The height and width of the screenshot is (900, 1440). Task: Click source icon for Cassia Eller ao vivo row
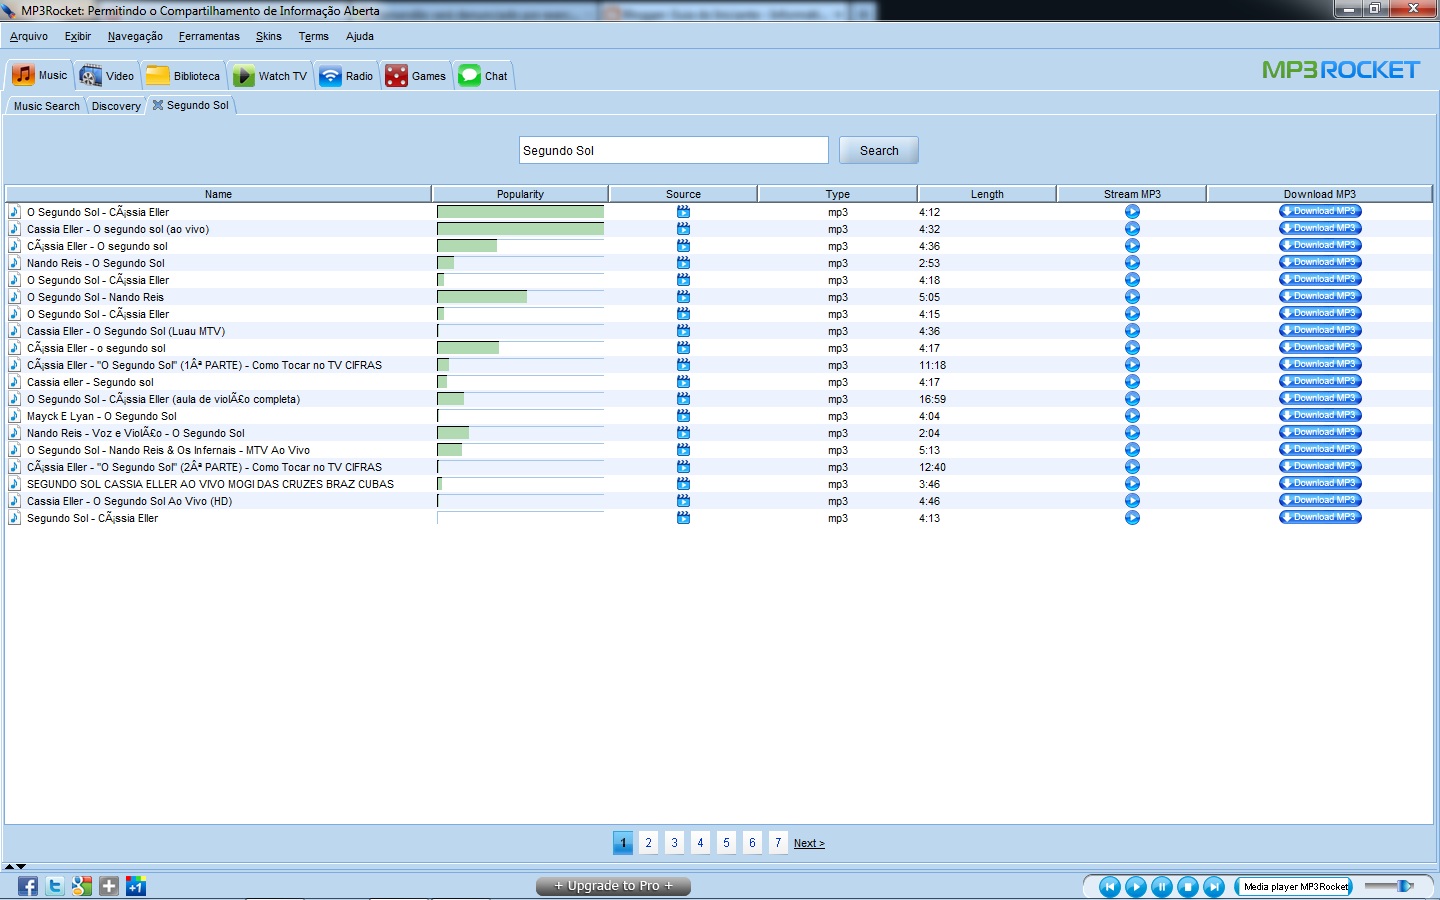(x=683, y=228)
